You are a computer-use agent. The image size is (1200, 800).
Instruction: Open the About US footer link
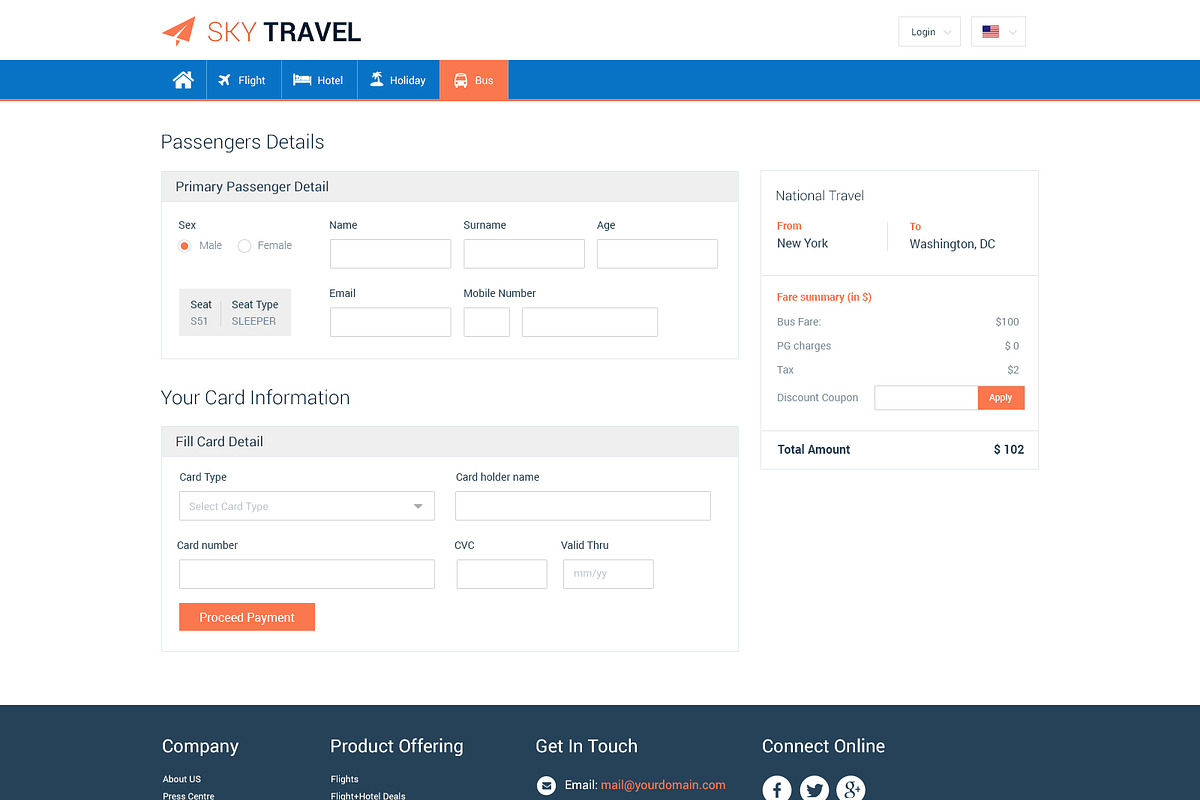pyautogui.click(x=182, y=779)
